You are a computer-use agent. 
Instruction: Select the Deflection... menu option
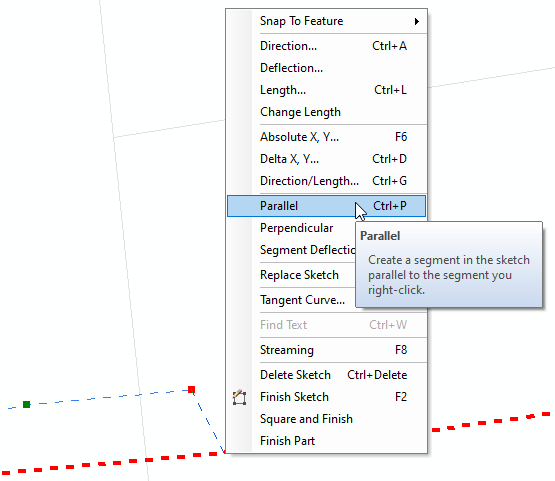tap(326, 68)
